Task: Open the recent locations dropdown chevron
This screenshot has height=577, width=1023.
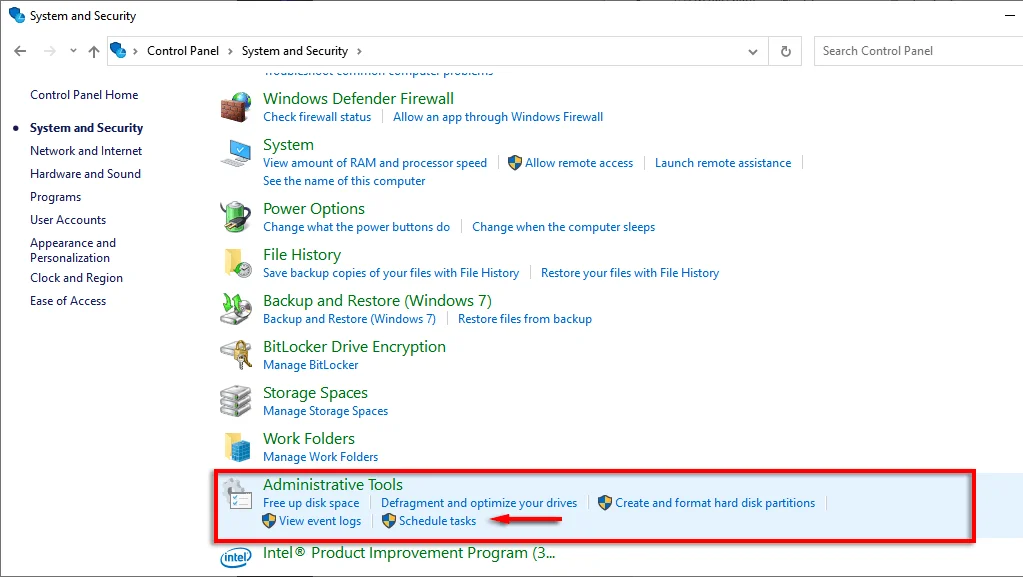Action: pyautogui.click(x=73, y=50)
